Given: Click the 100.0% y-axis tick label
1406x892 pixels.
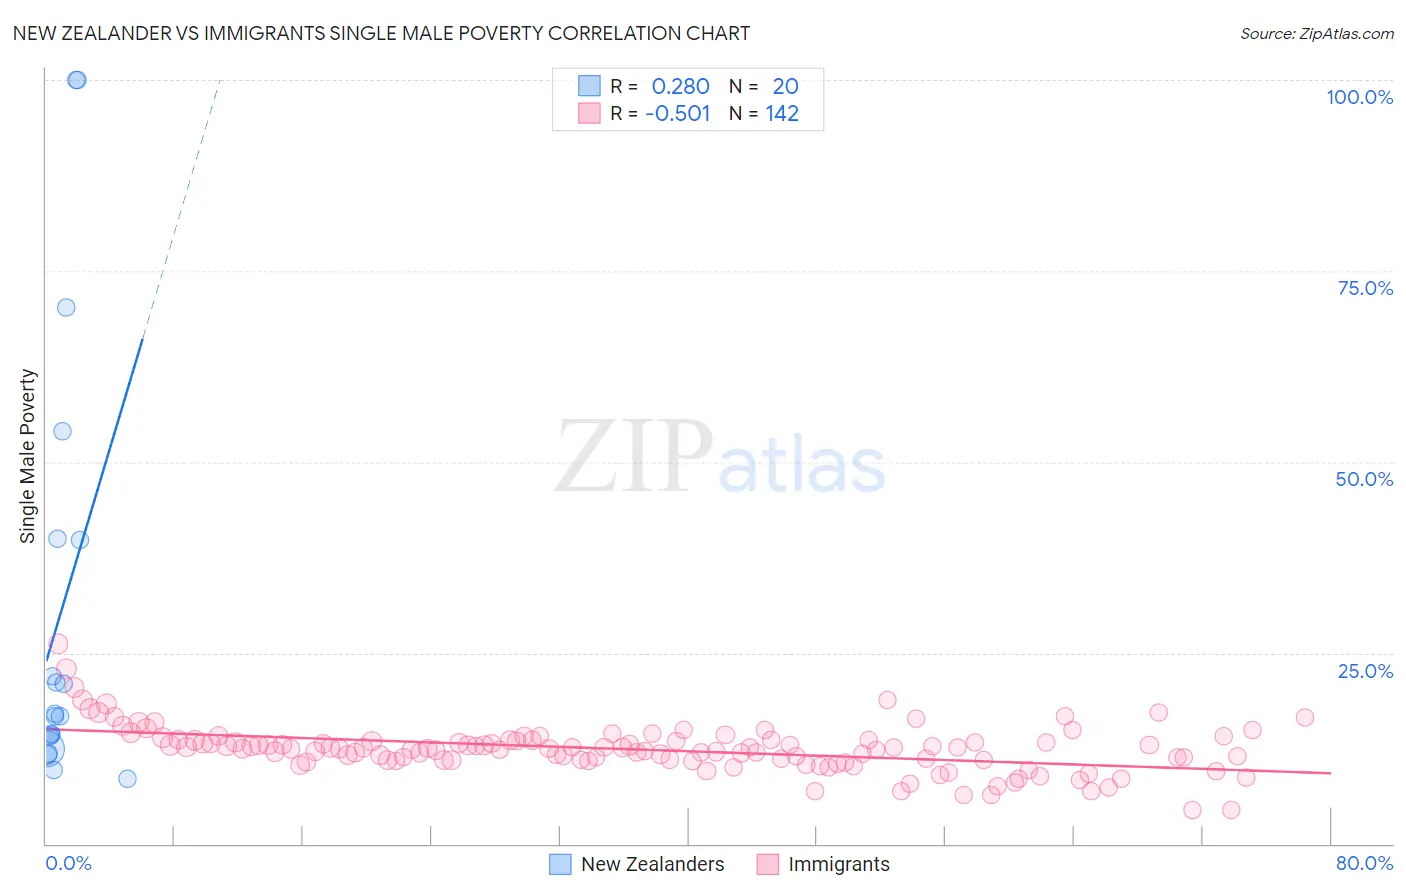Looking at the screenshot, I should 1359,97.
